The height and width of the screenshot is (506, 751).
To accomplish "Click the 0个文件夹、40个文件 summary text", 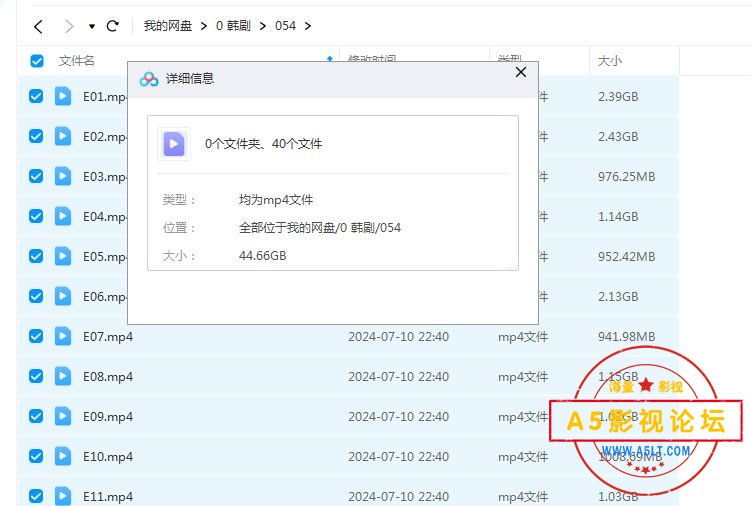I will [x=263, y=144].
